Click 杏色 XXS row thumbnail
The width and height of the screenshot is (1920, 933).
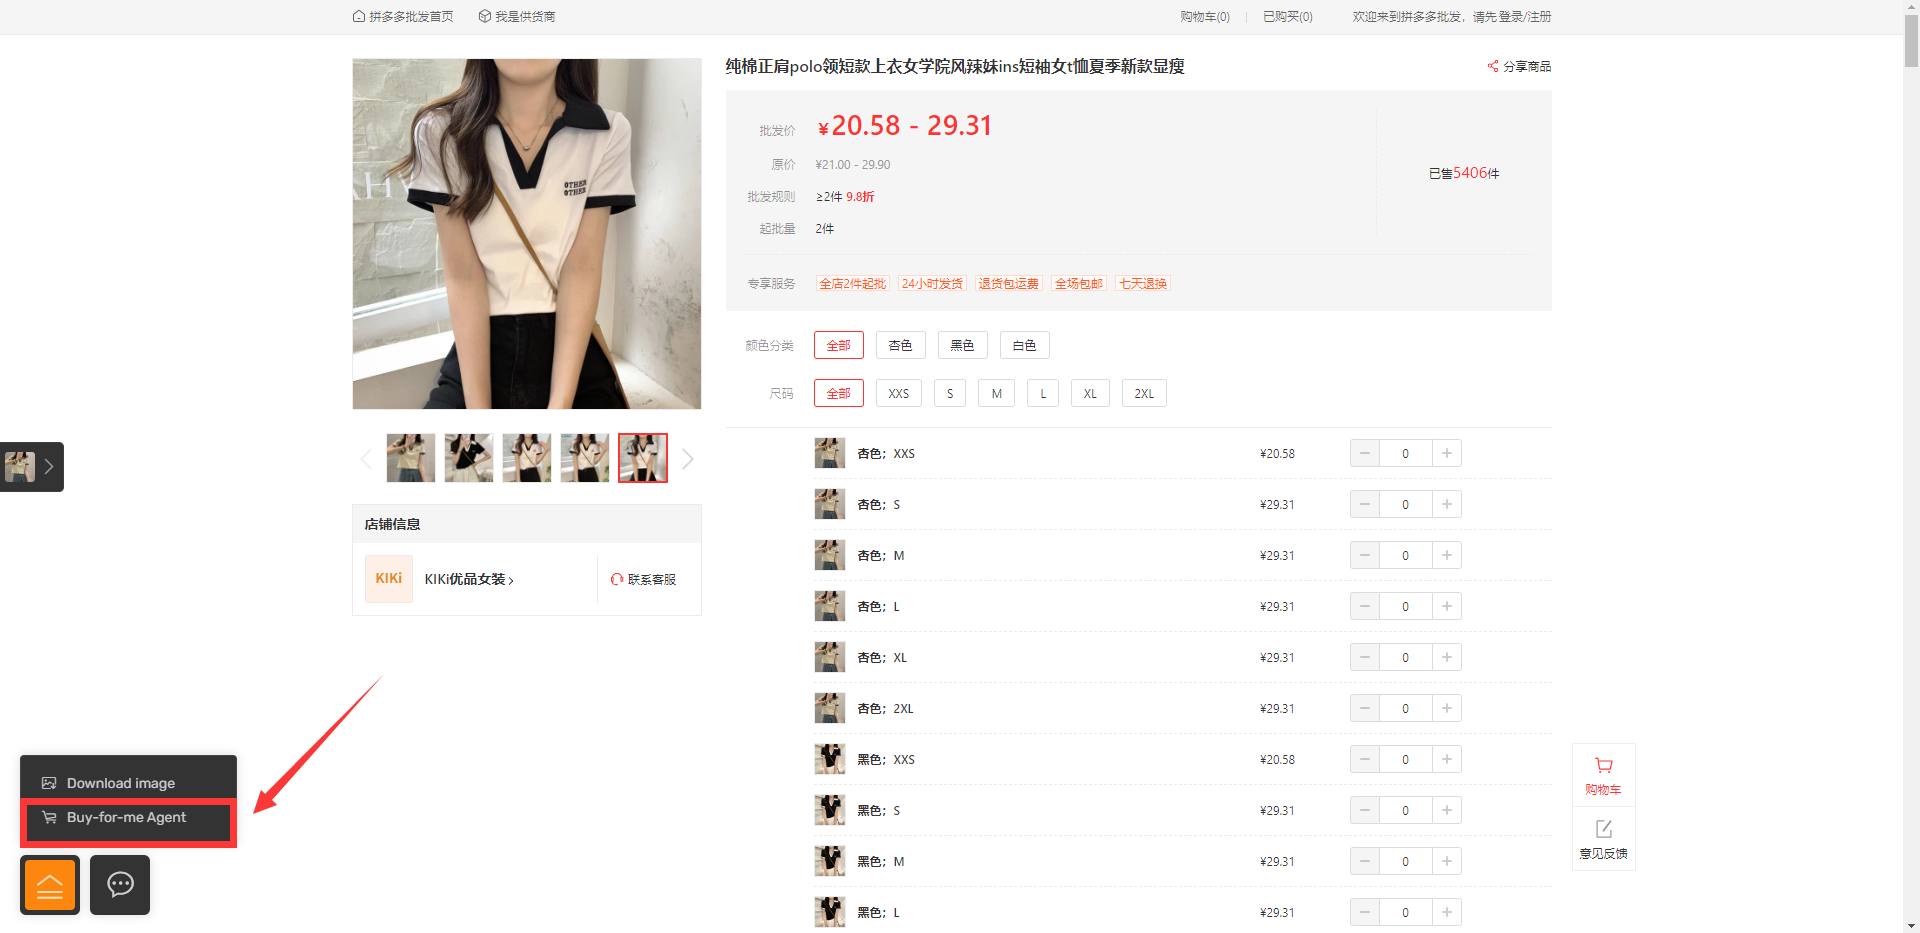tap(829, 453)
